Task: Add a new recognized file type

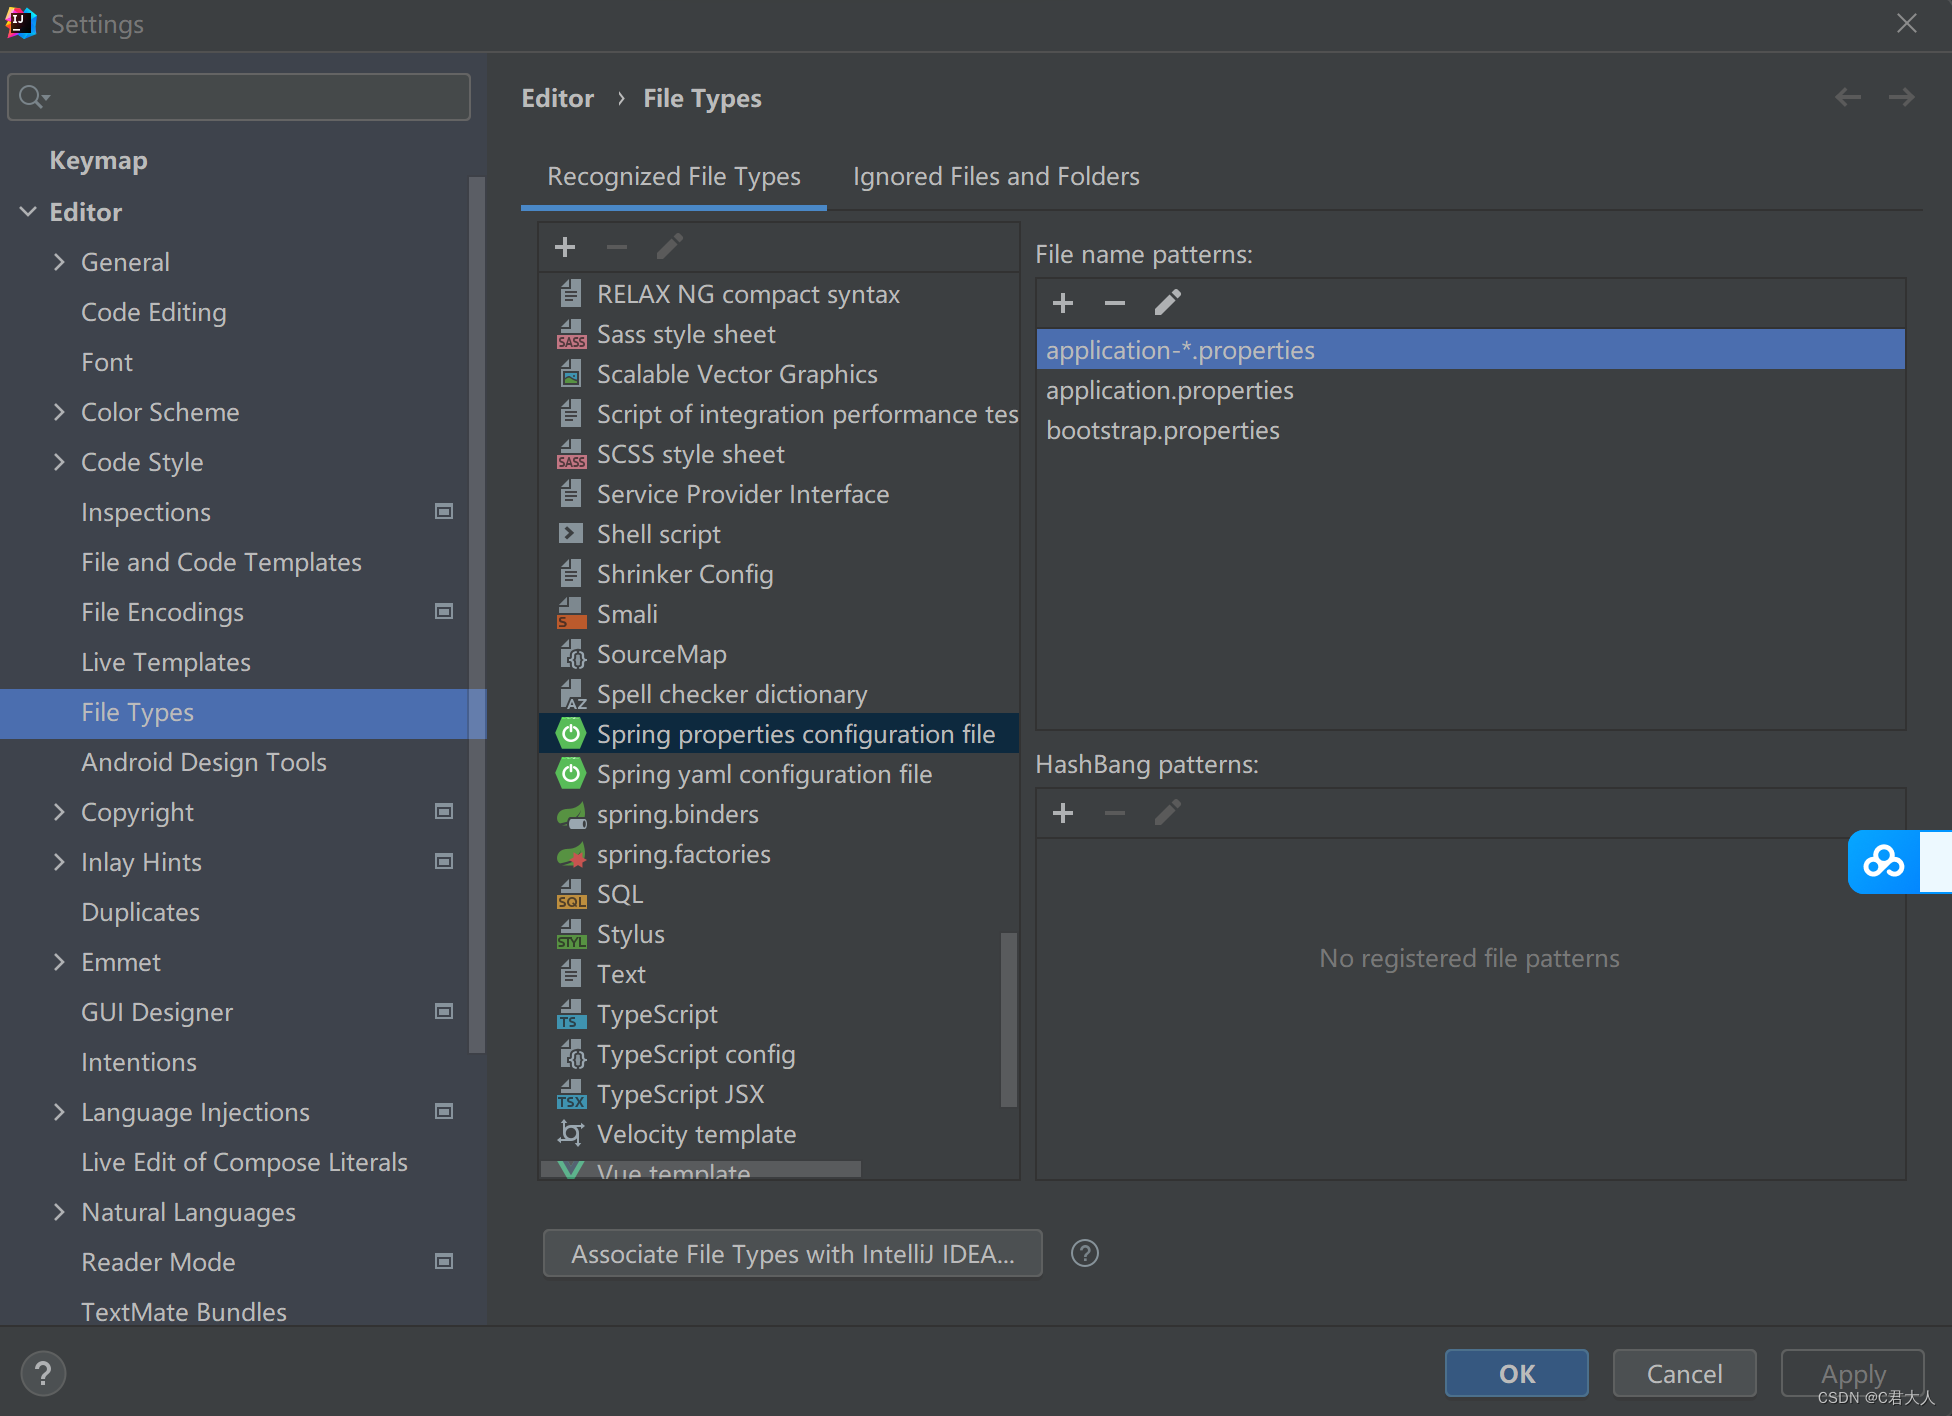Action: [565, 247]
